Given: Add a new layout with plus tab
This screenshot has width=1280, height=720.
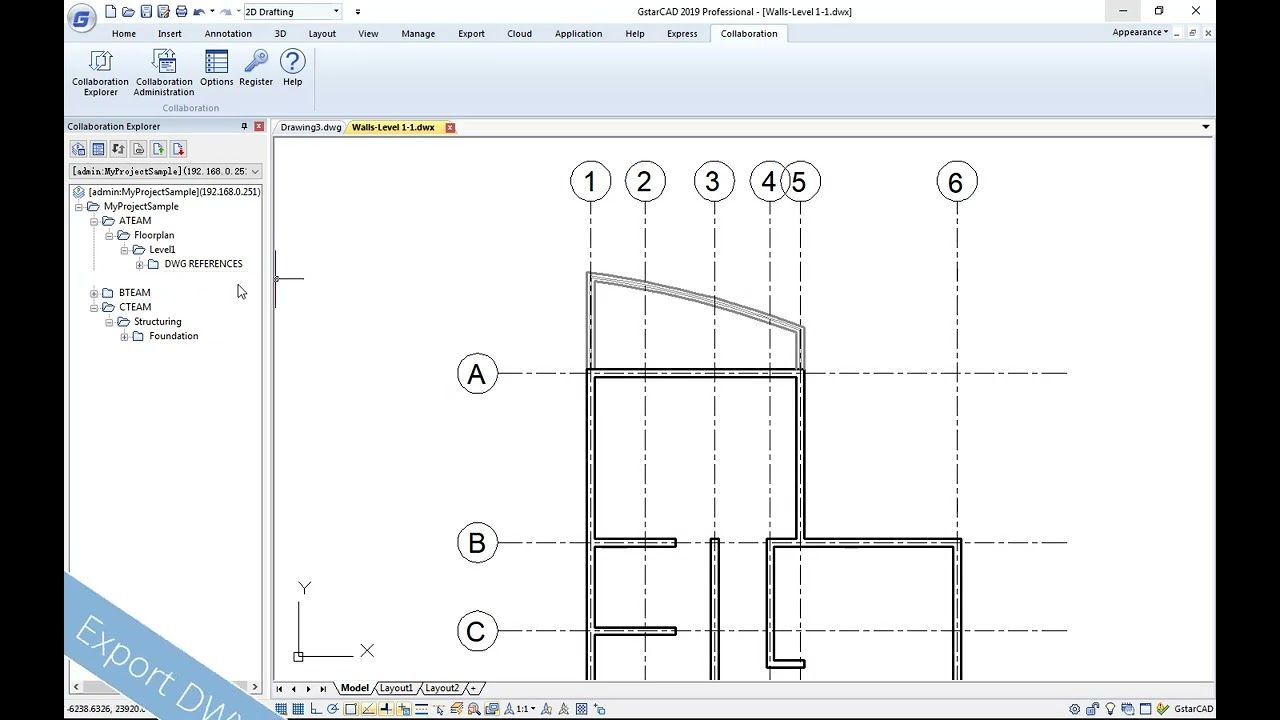Looking at the screenshot, I should [x=473, y=688].
